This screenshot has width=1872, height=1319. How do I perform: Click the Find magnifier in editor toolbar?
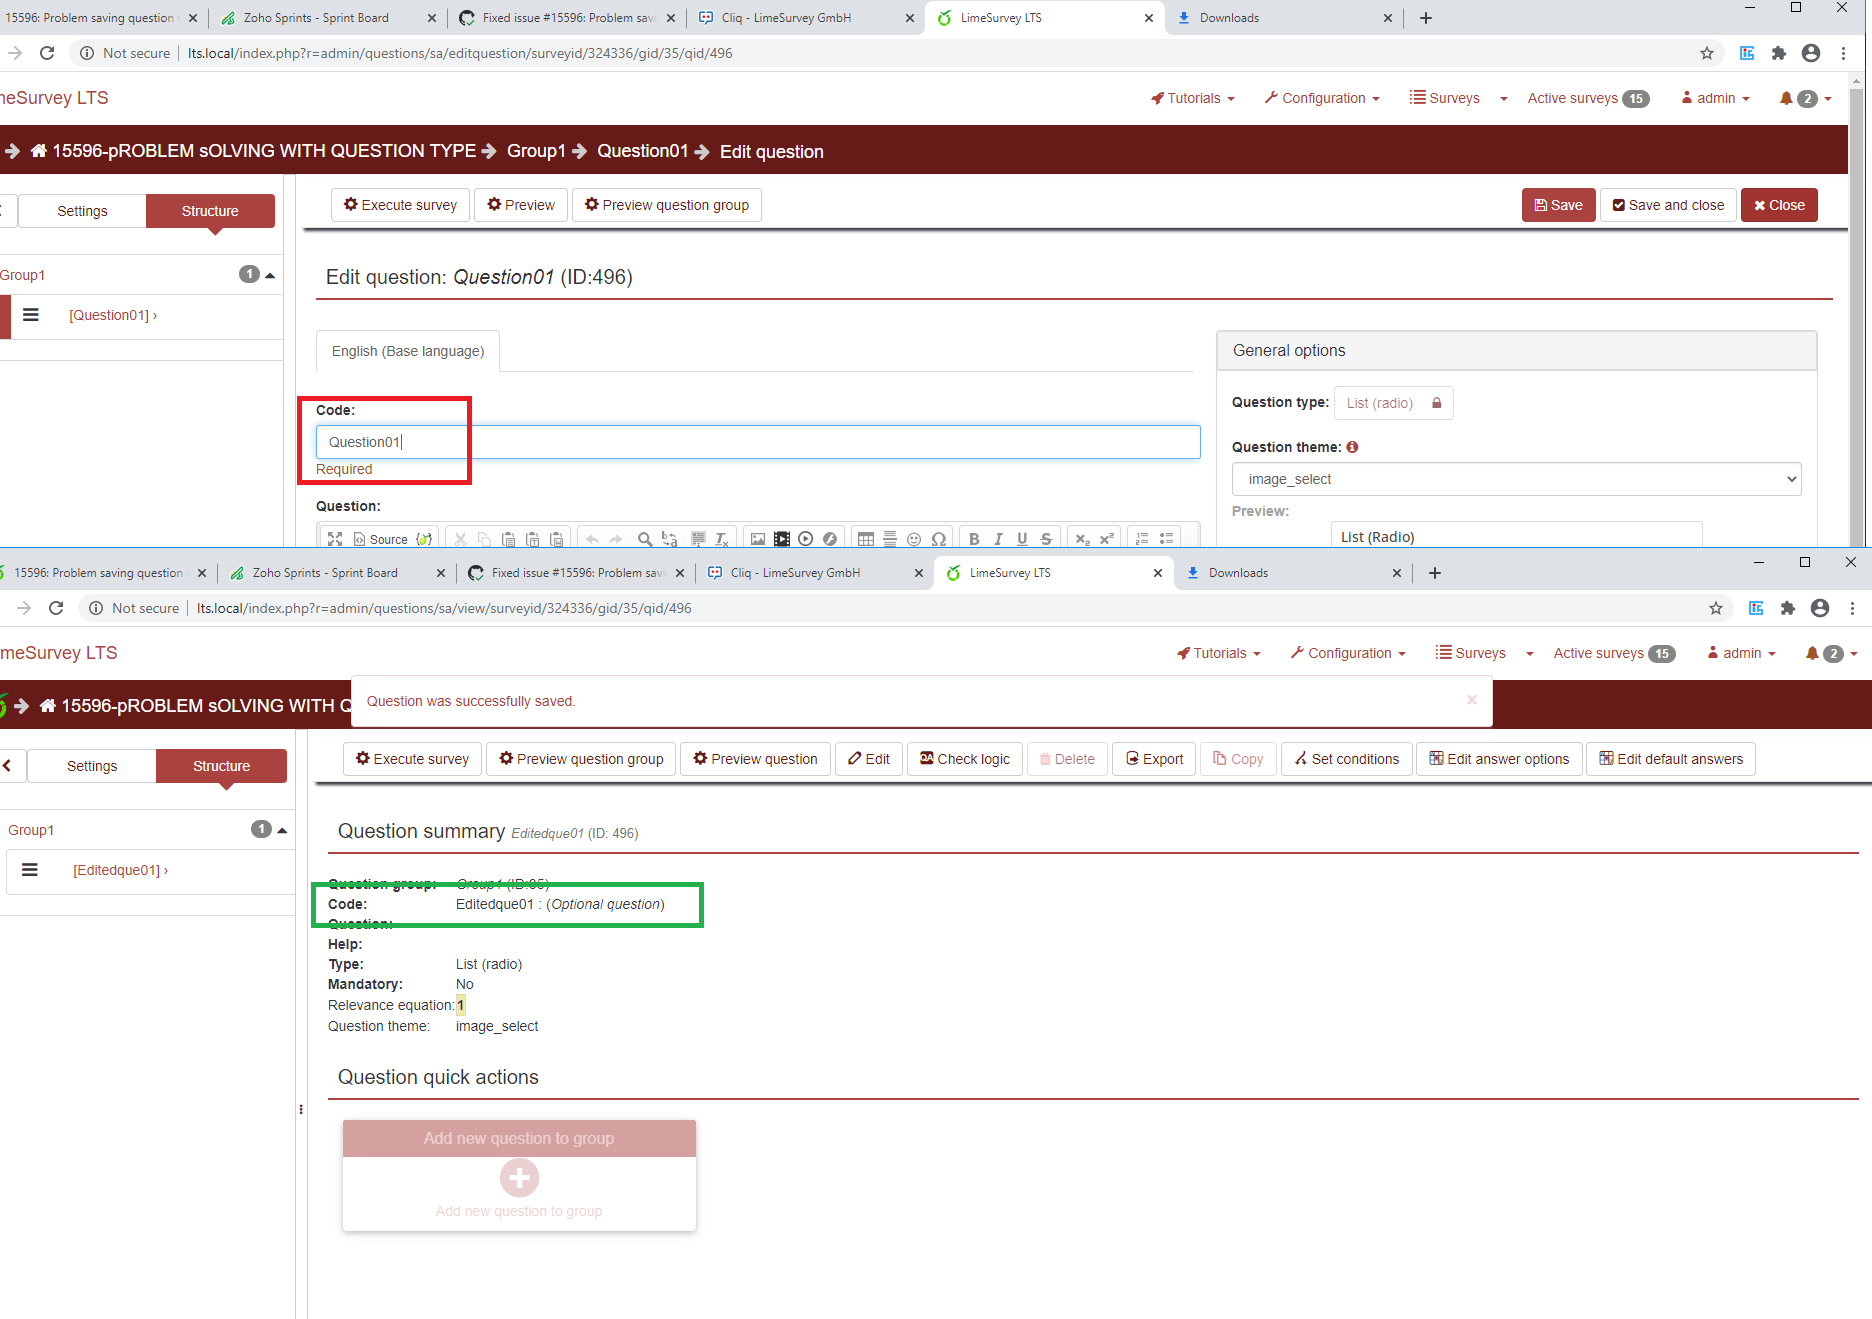[645, 539]
